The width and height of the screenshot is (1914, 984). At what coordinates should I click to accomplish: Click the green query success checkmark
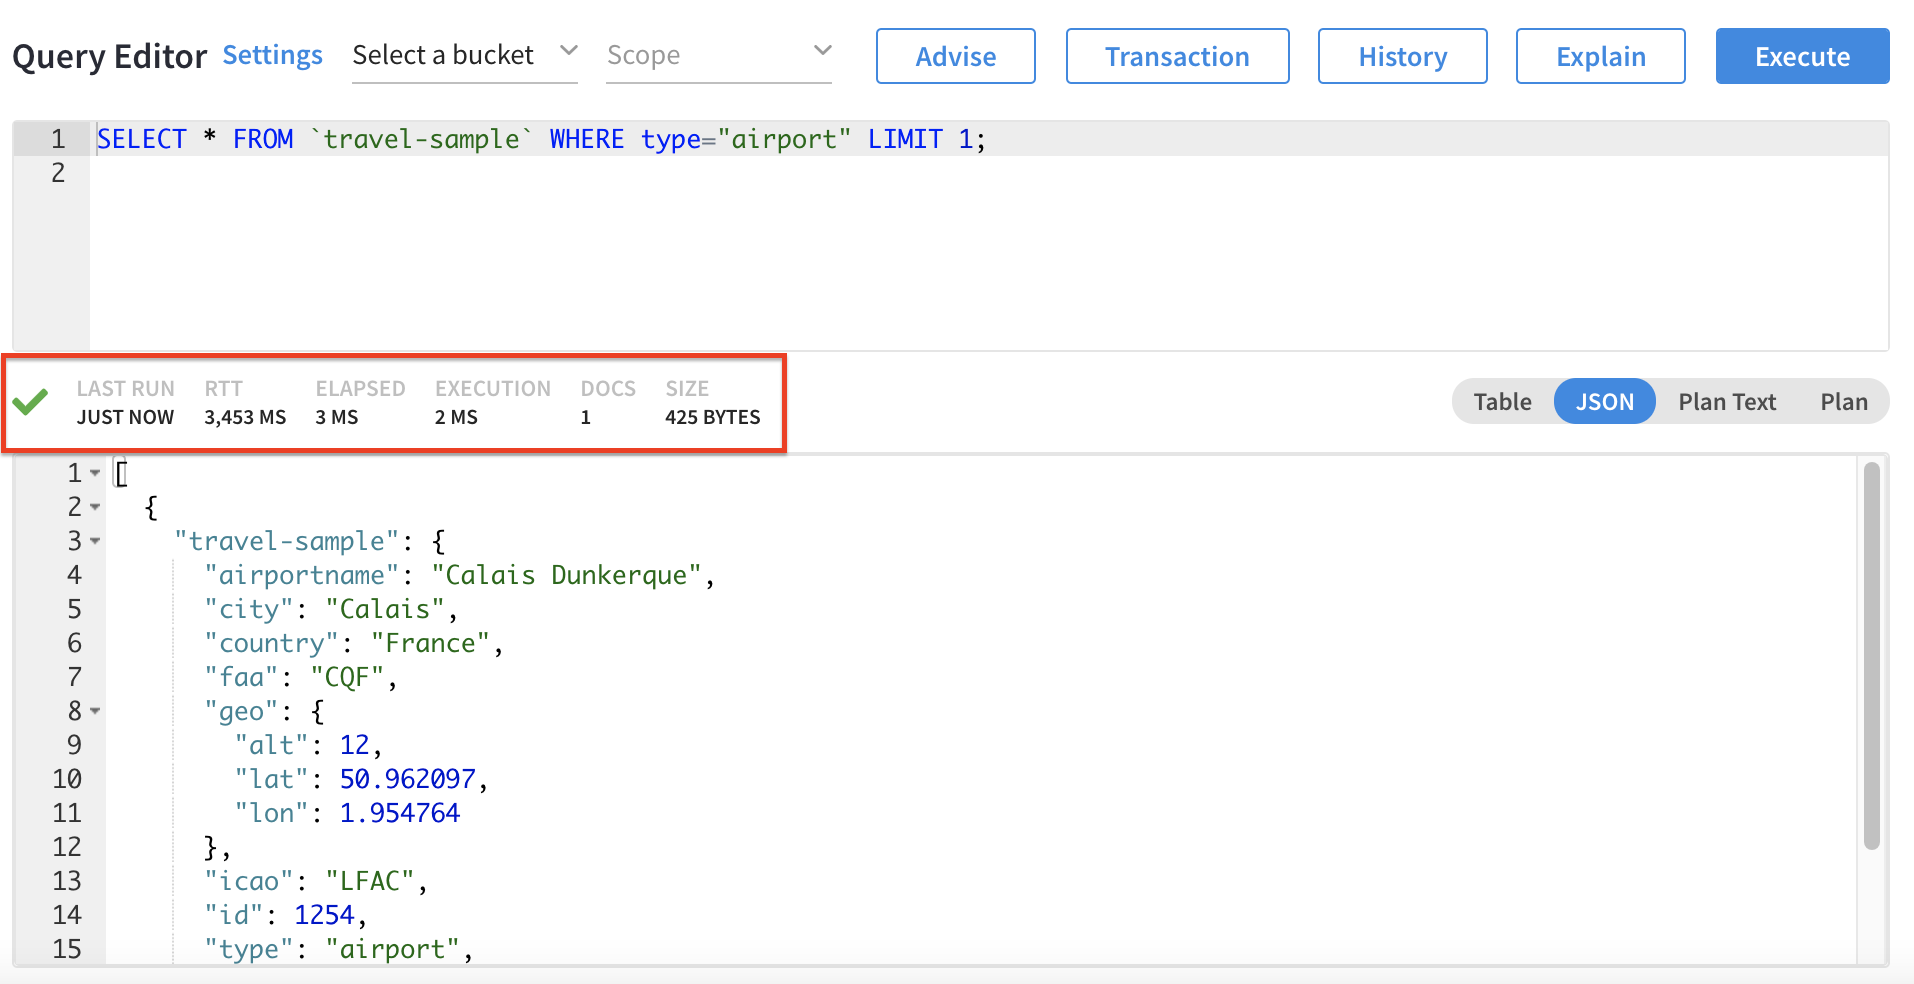(31, 401)
